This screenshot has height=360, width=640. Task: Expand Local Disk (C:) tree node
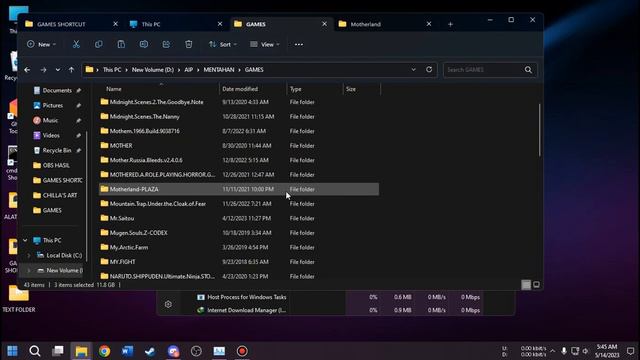point(29,256)
